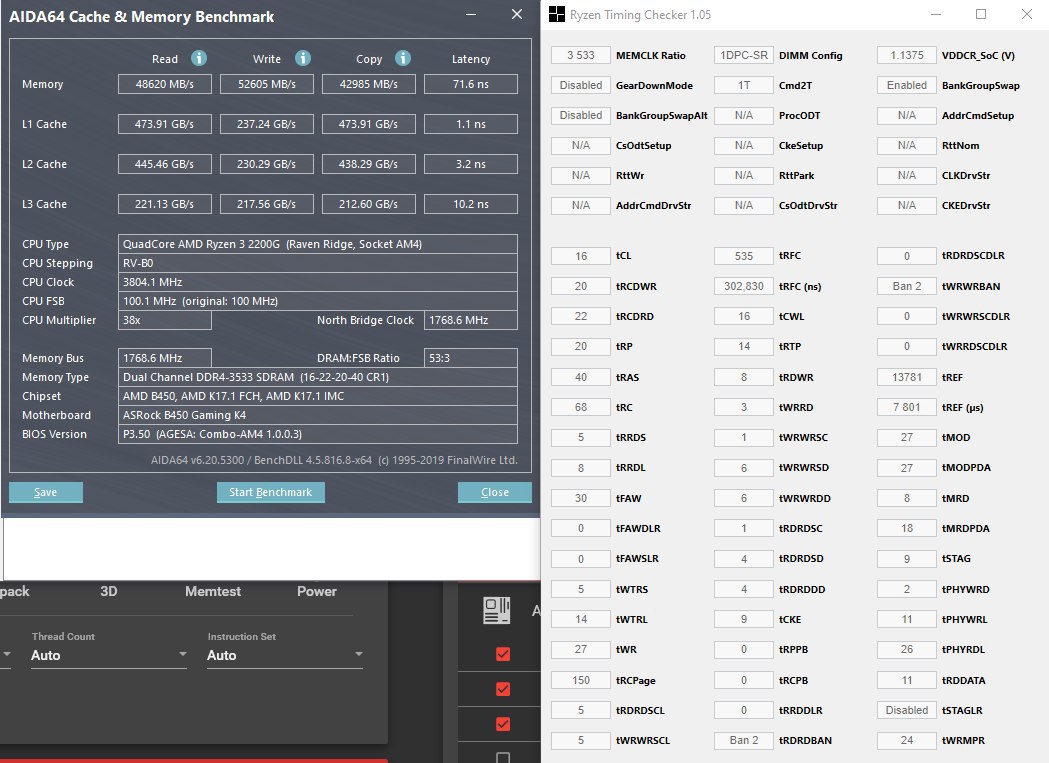The height and width of the screenshot is (763, 1049).
Task: Switch to the Memtest tab
Action: (x=213, y=591)
